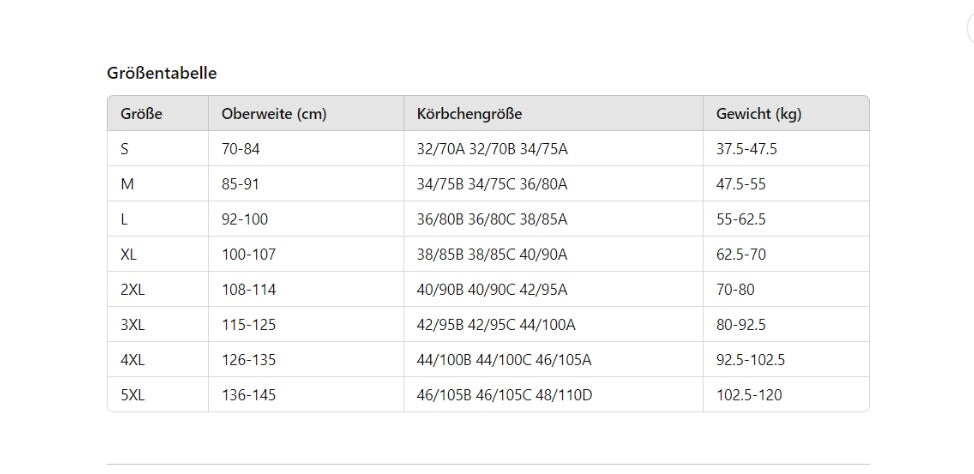Click the 37.5-47.5 weight cell
974x474 pixels.
746,149
